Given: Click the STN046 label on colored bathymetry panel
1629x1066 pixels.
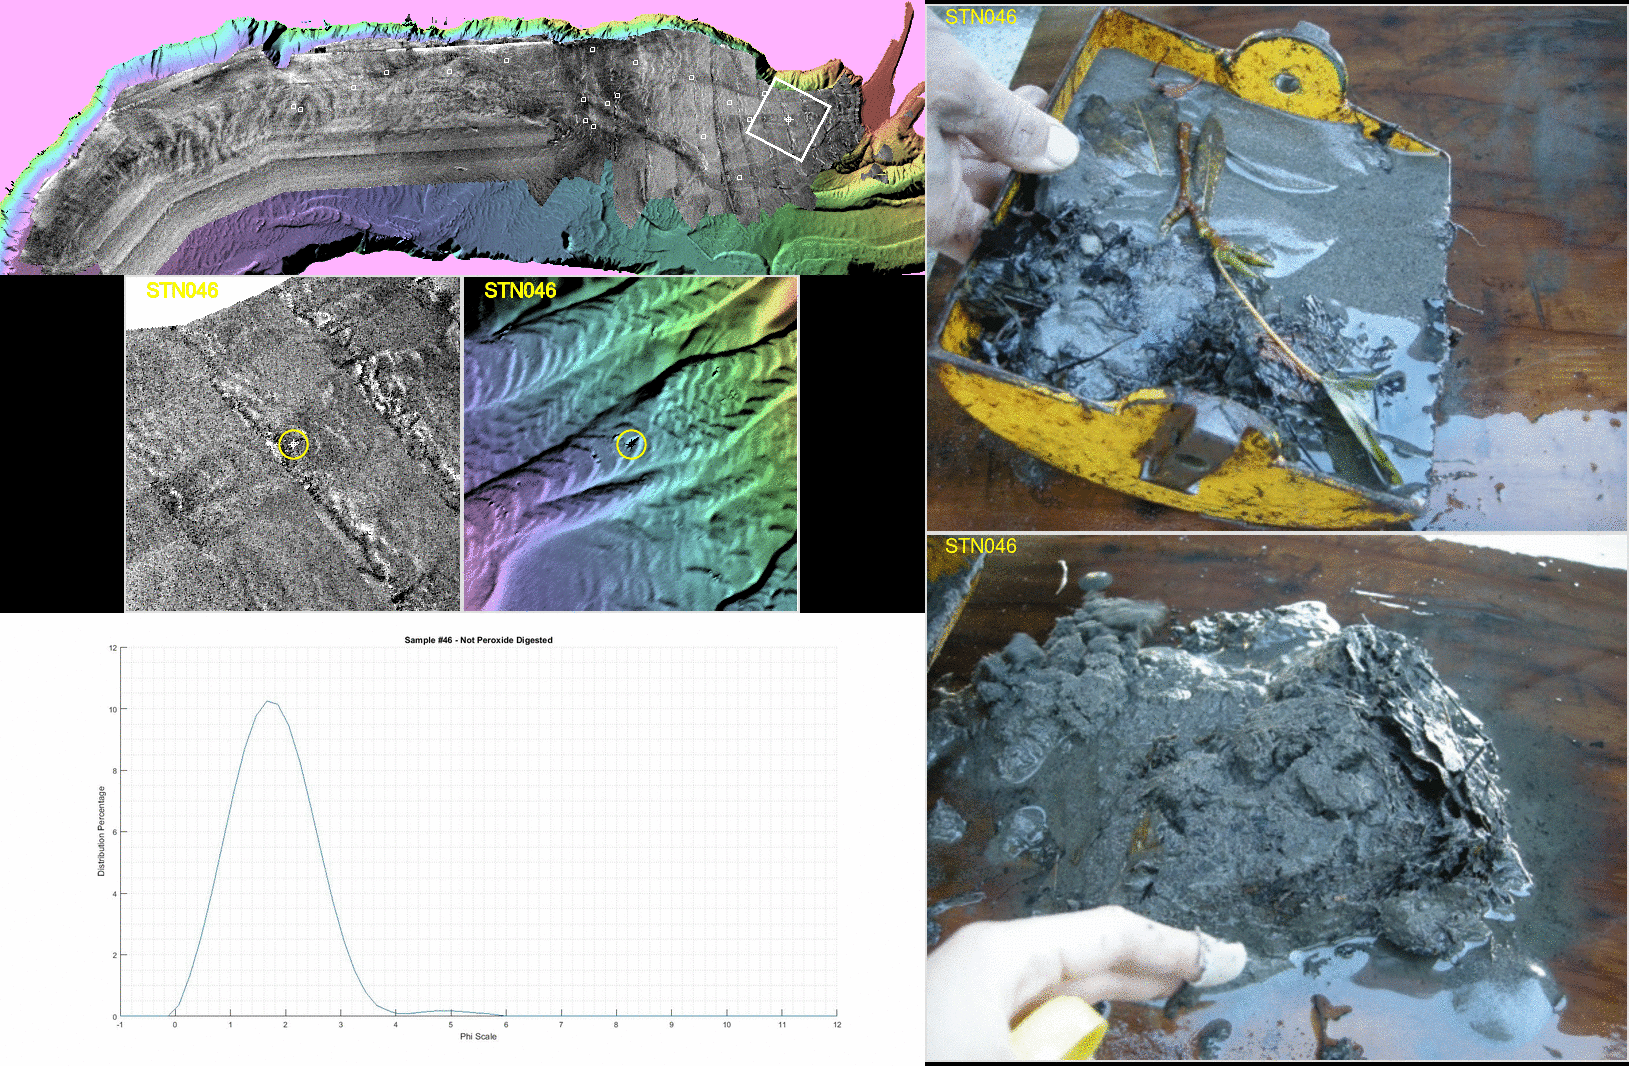Looking at the screenshot, I should [520, 291].
